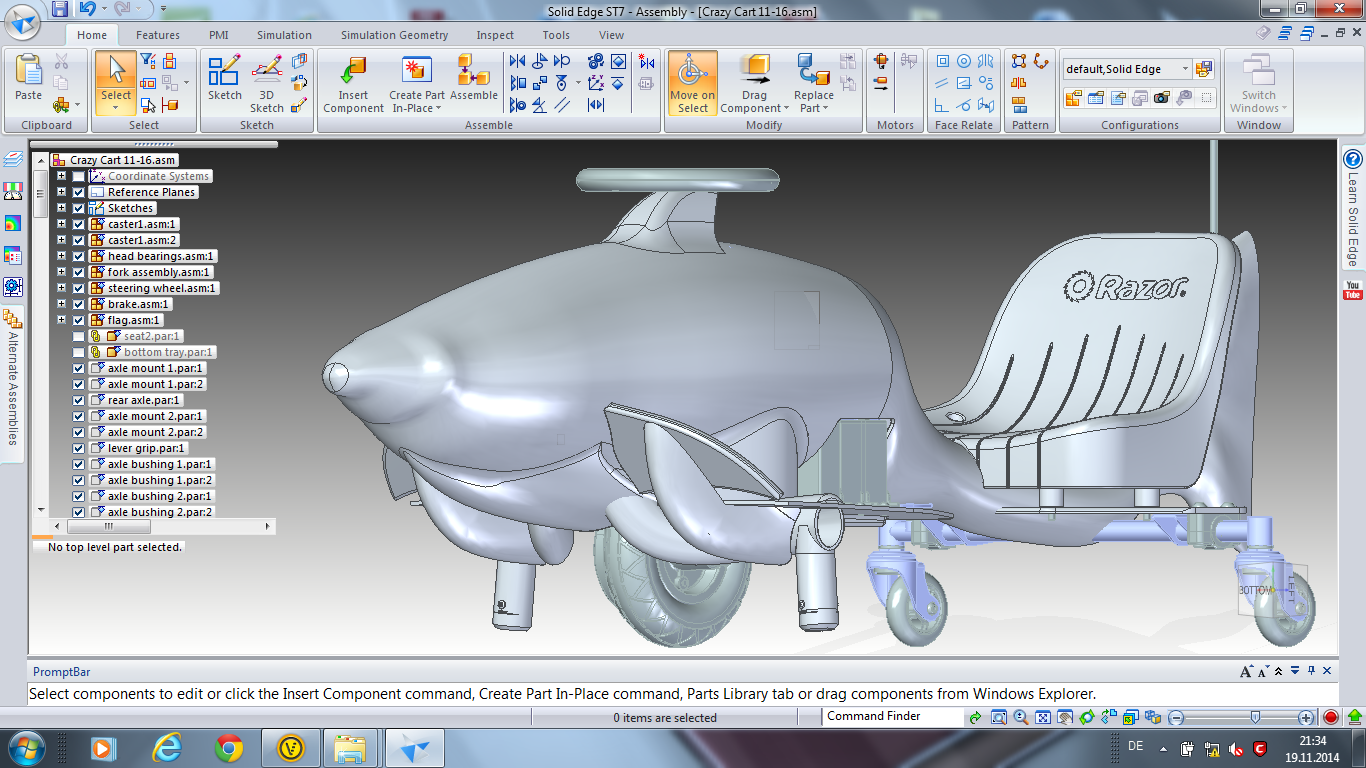Screen dimensions: 1366x768
Task: Check the Coordinate Systems checkbox
Action: (78, 176)
